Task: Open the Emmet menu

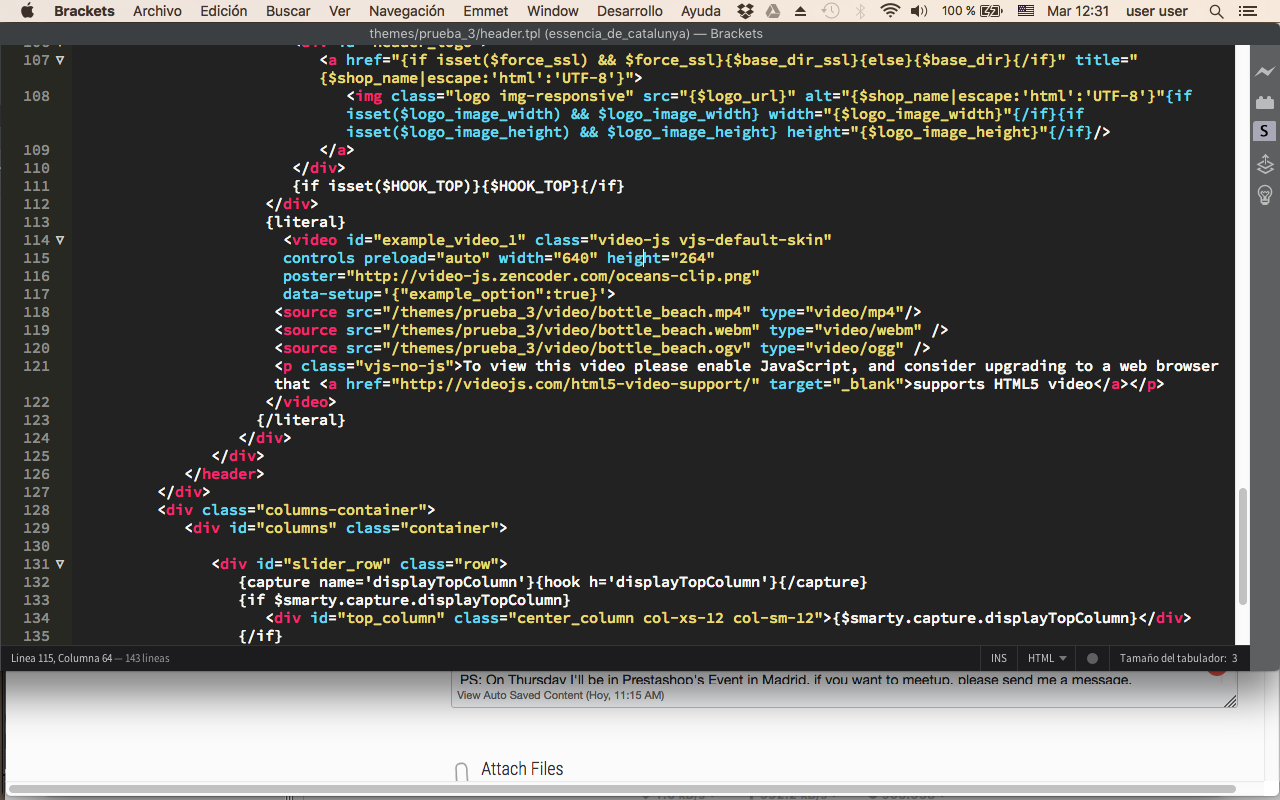Action: pyautogui.click(x=486, y=11)
